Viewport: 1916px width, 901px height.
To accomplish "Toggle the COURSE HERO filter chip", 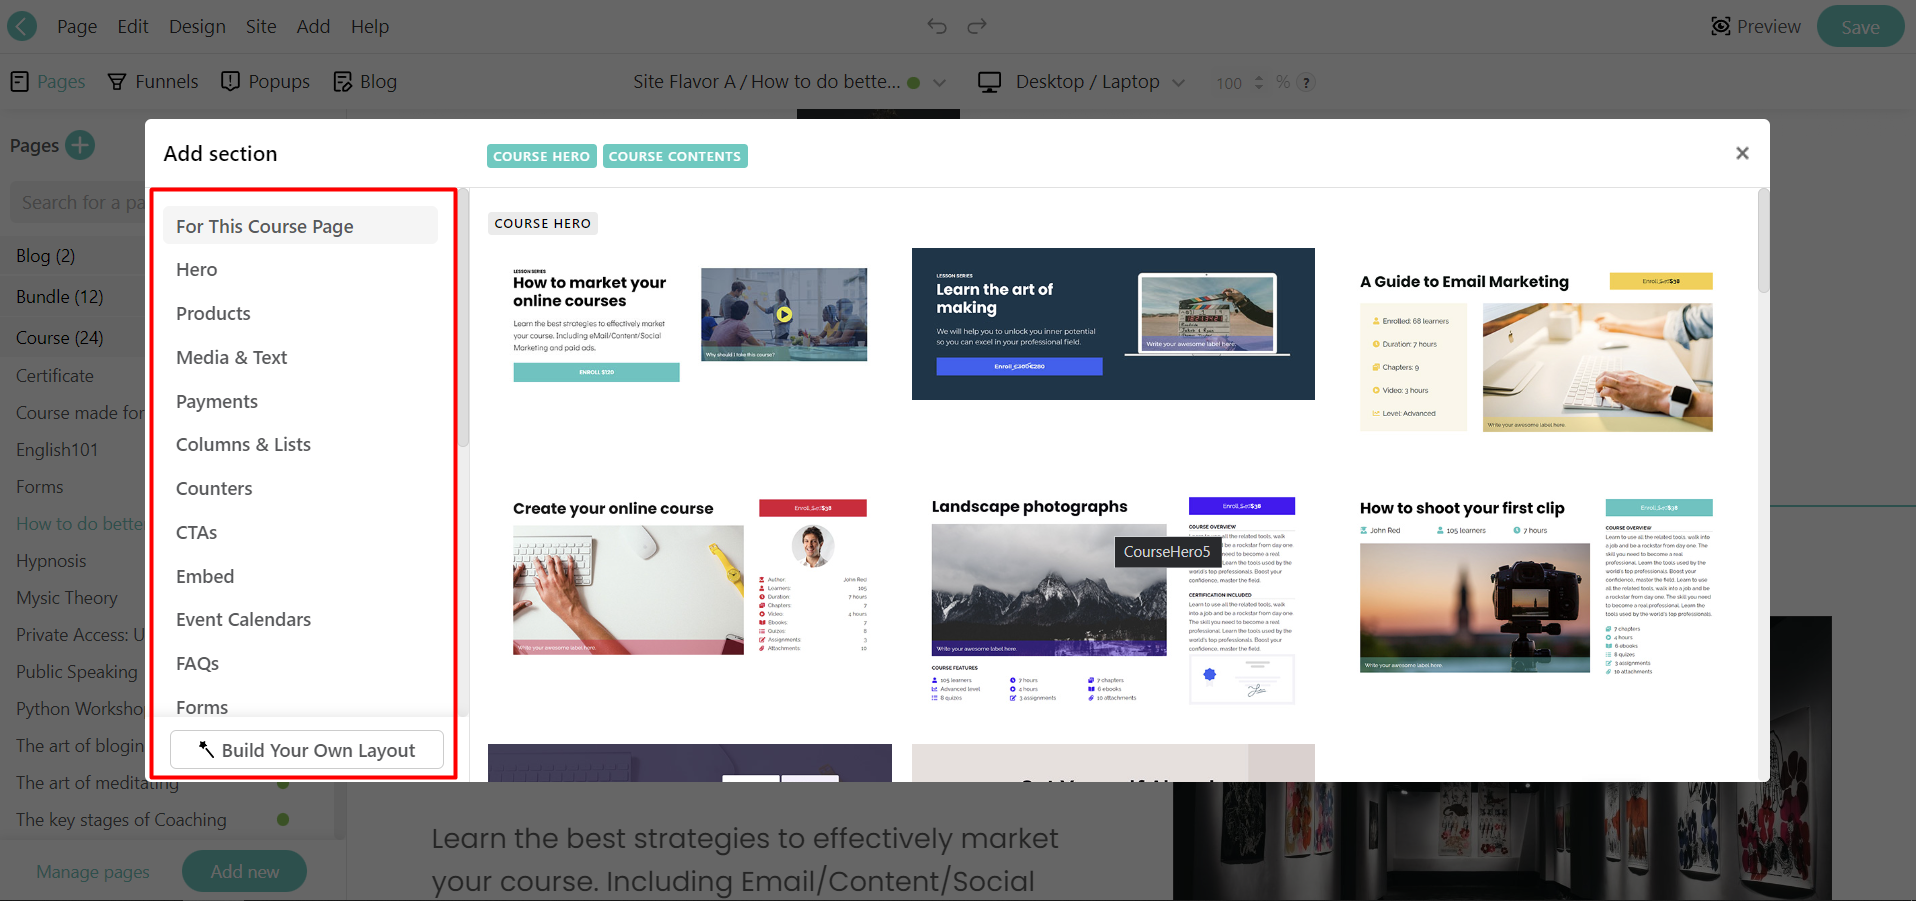I will click(x=540, y=156).
